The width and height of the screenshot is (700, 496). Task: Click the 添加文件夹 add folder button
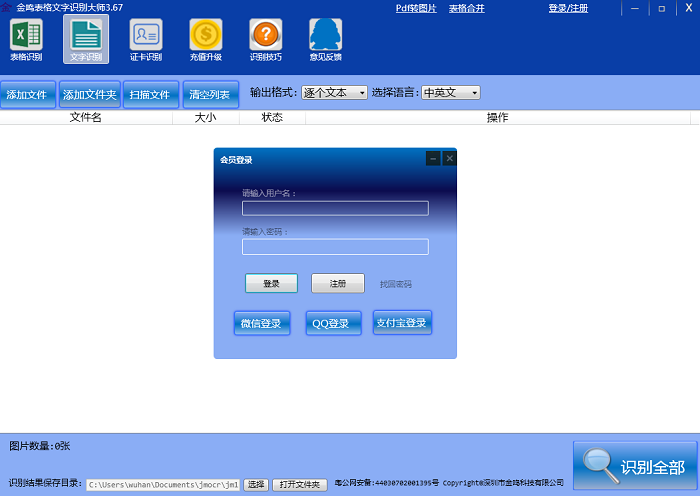[x=90, y=94]
